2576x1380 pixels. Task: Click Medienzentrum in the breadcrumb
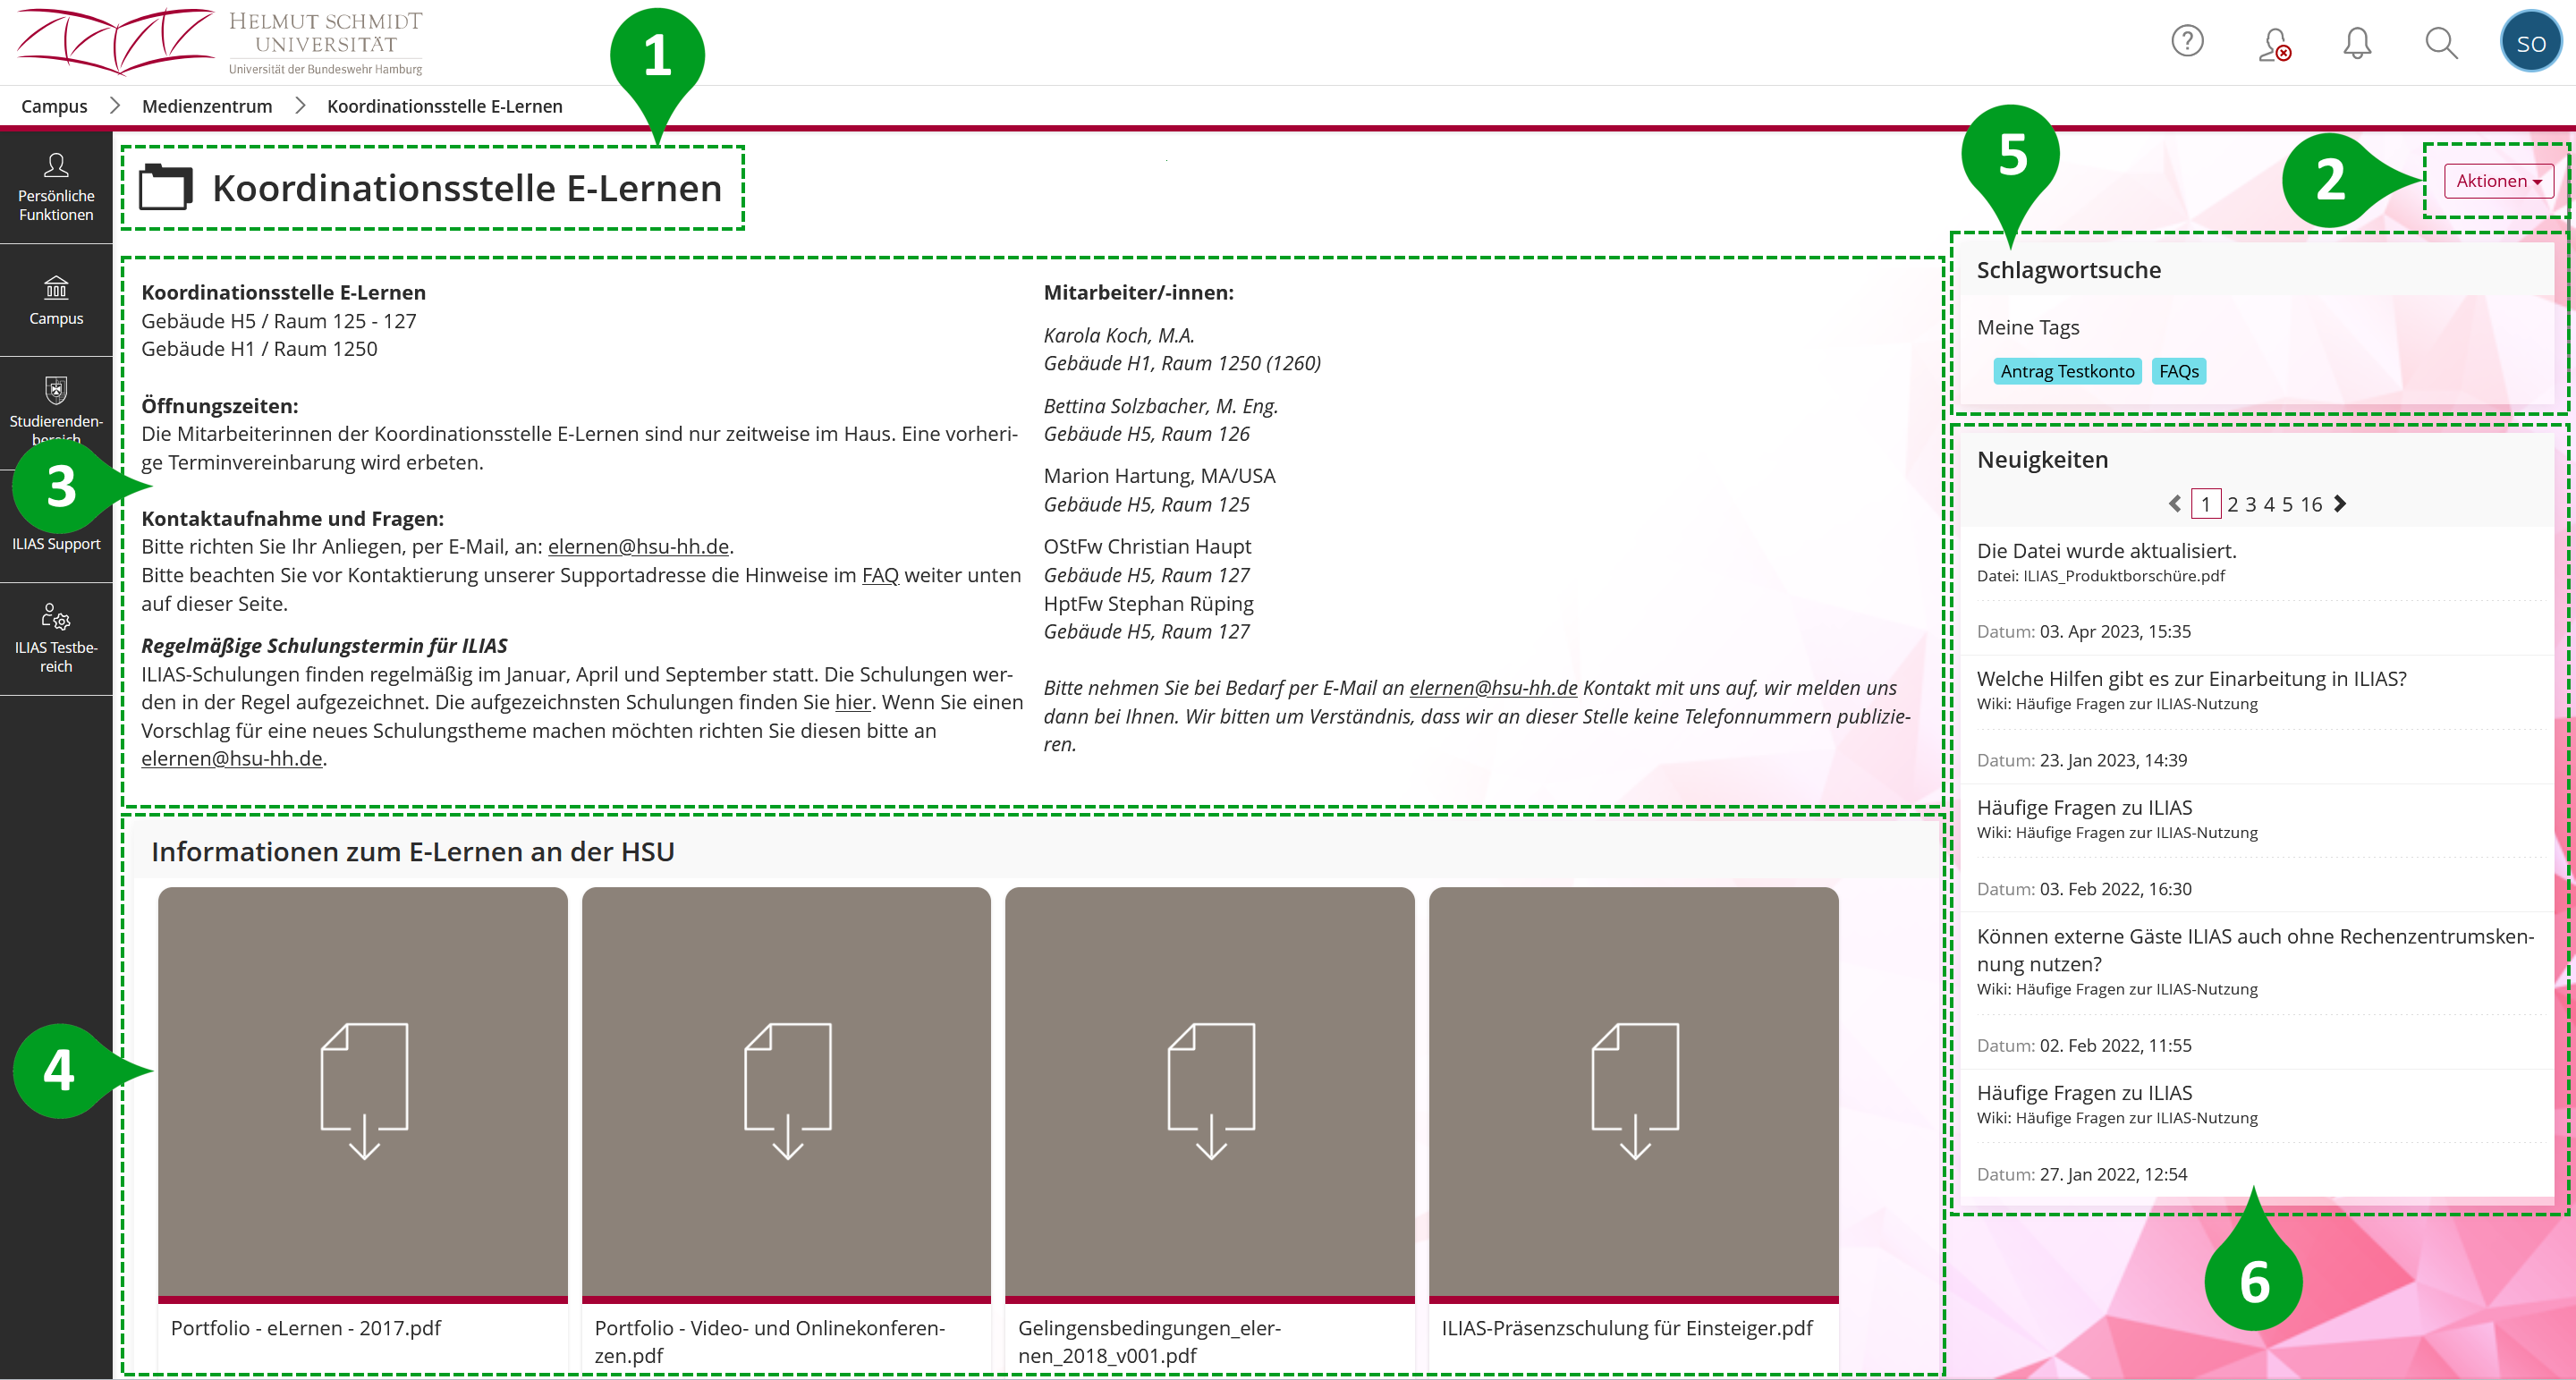click(x=207, y=106)
